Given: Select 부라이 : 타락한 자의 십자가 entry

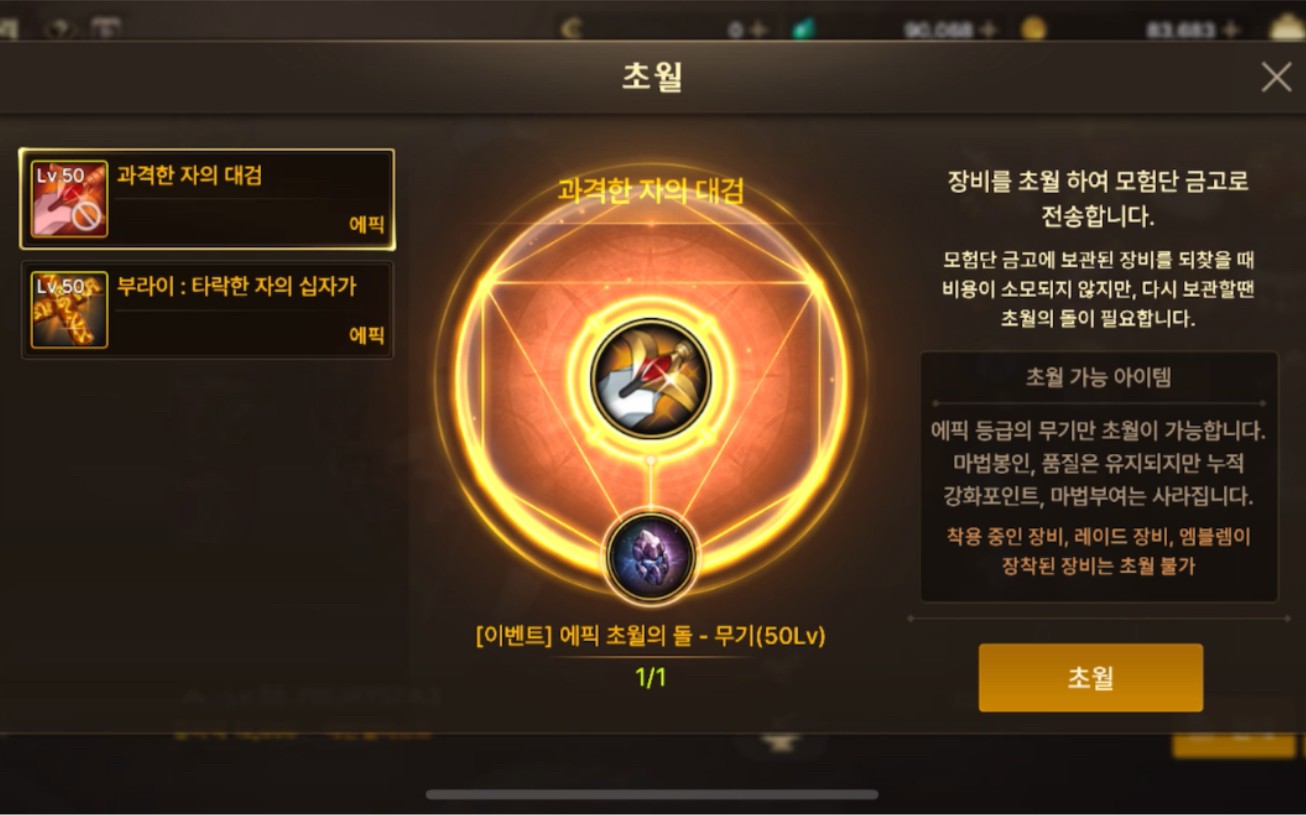Looking at the screenshot, I should (207, 310).
